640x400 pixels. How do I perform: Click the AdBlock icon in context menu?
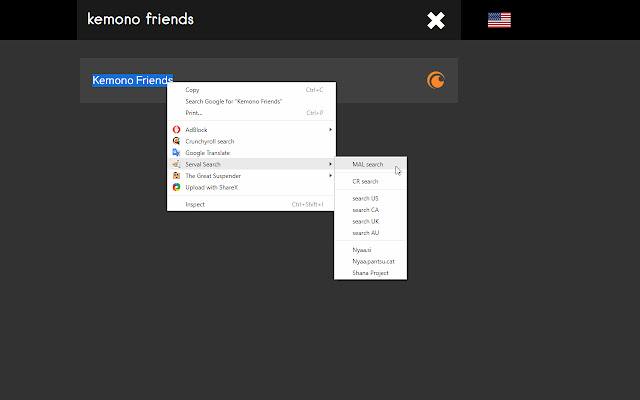[x=176, y=129]
